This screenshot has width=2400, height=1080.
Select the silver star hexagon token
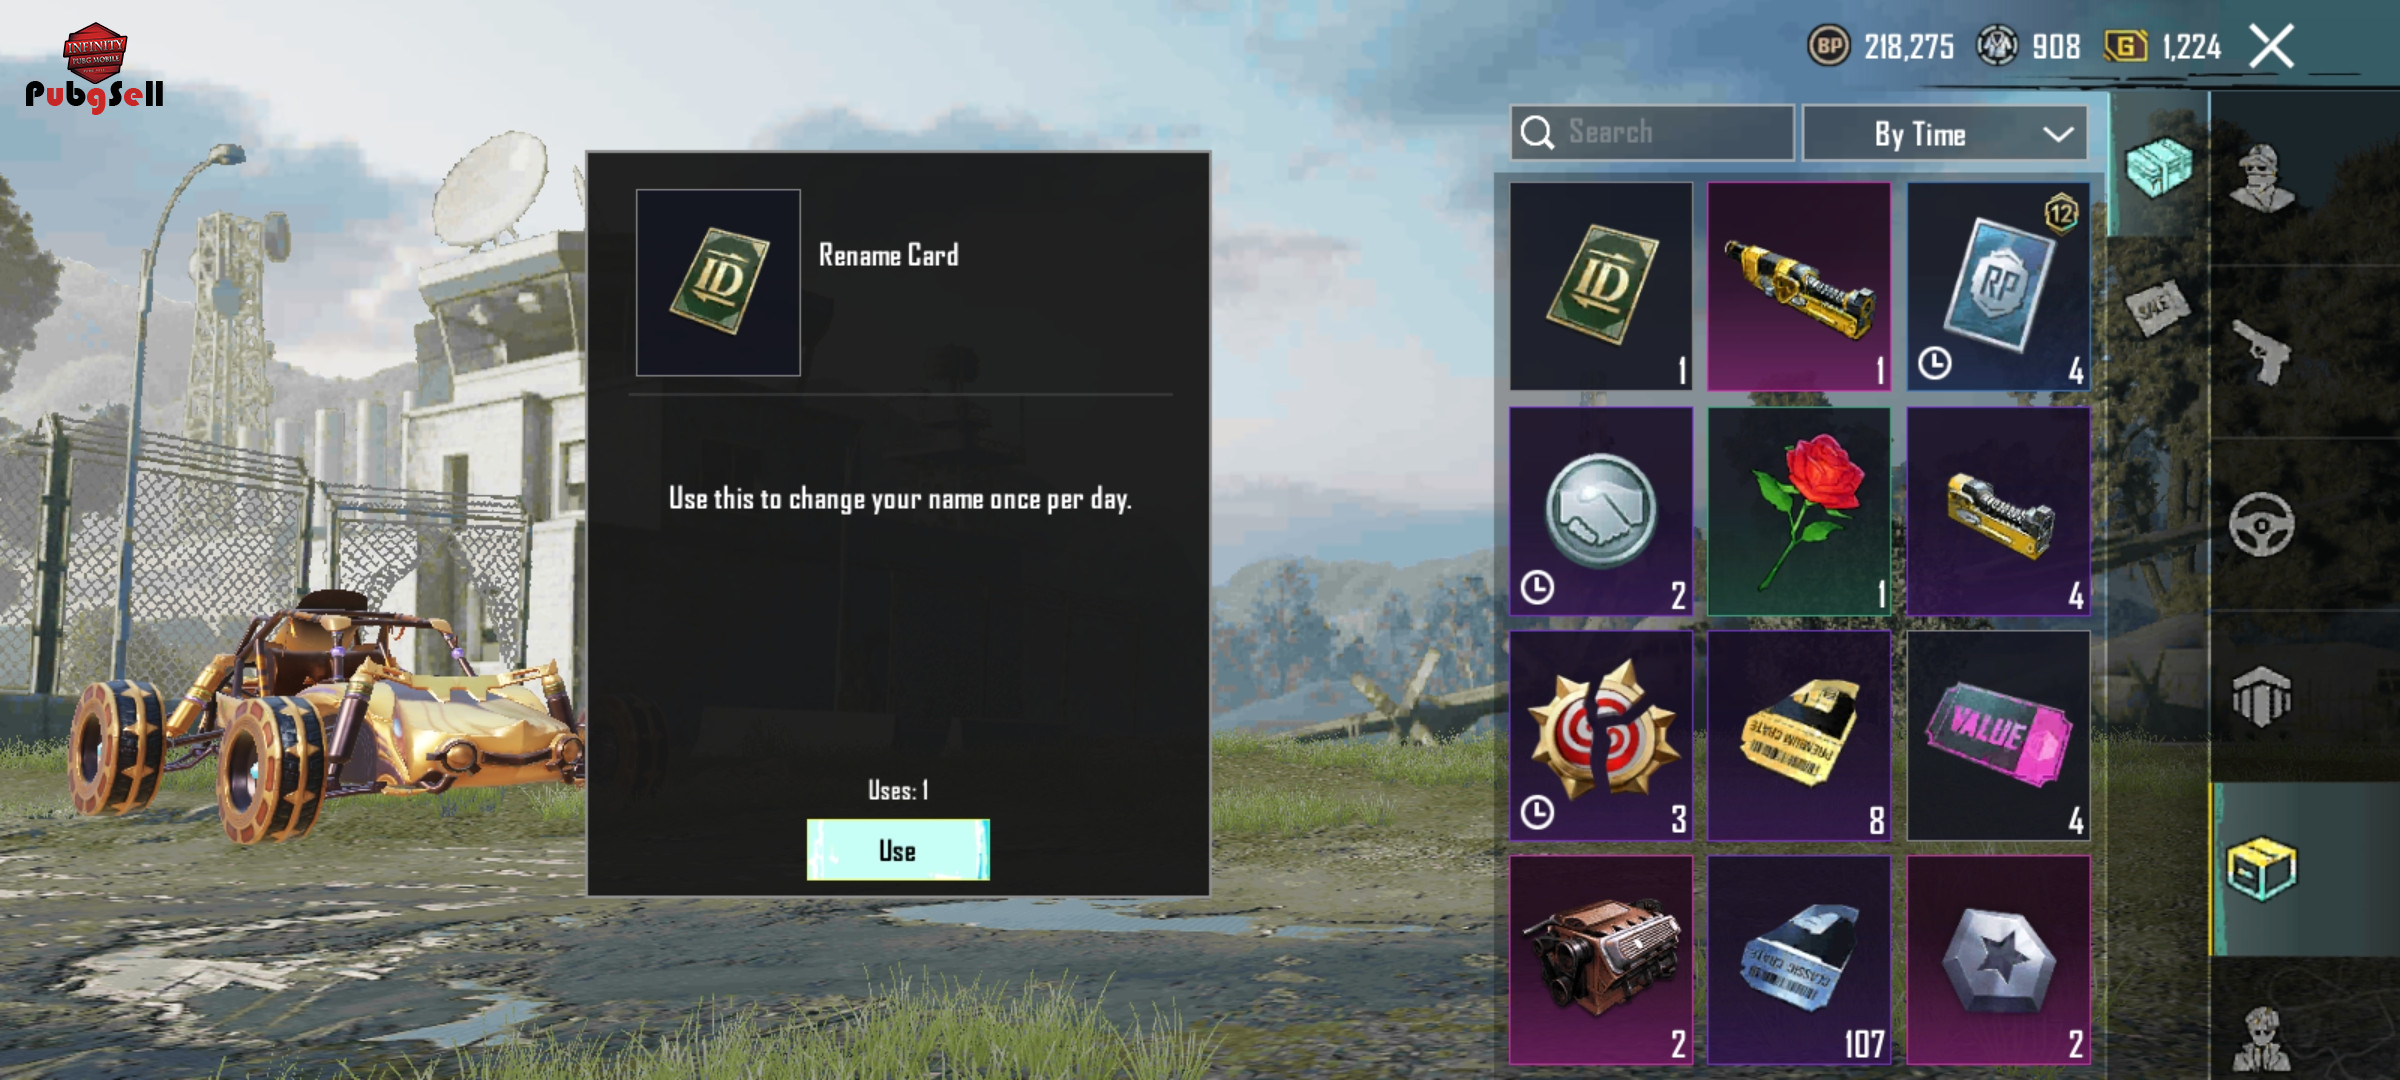point(1998,960)
